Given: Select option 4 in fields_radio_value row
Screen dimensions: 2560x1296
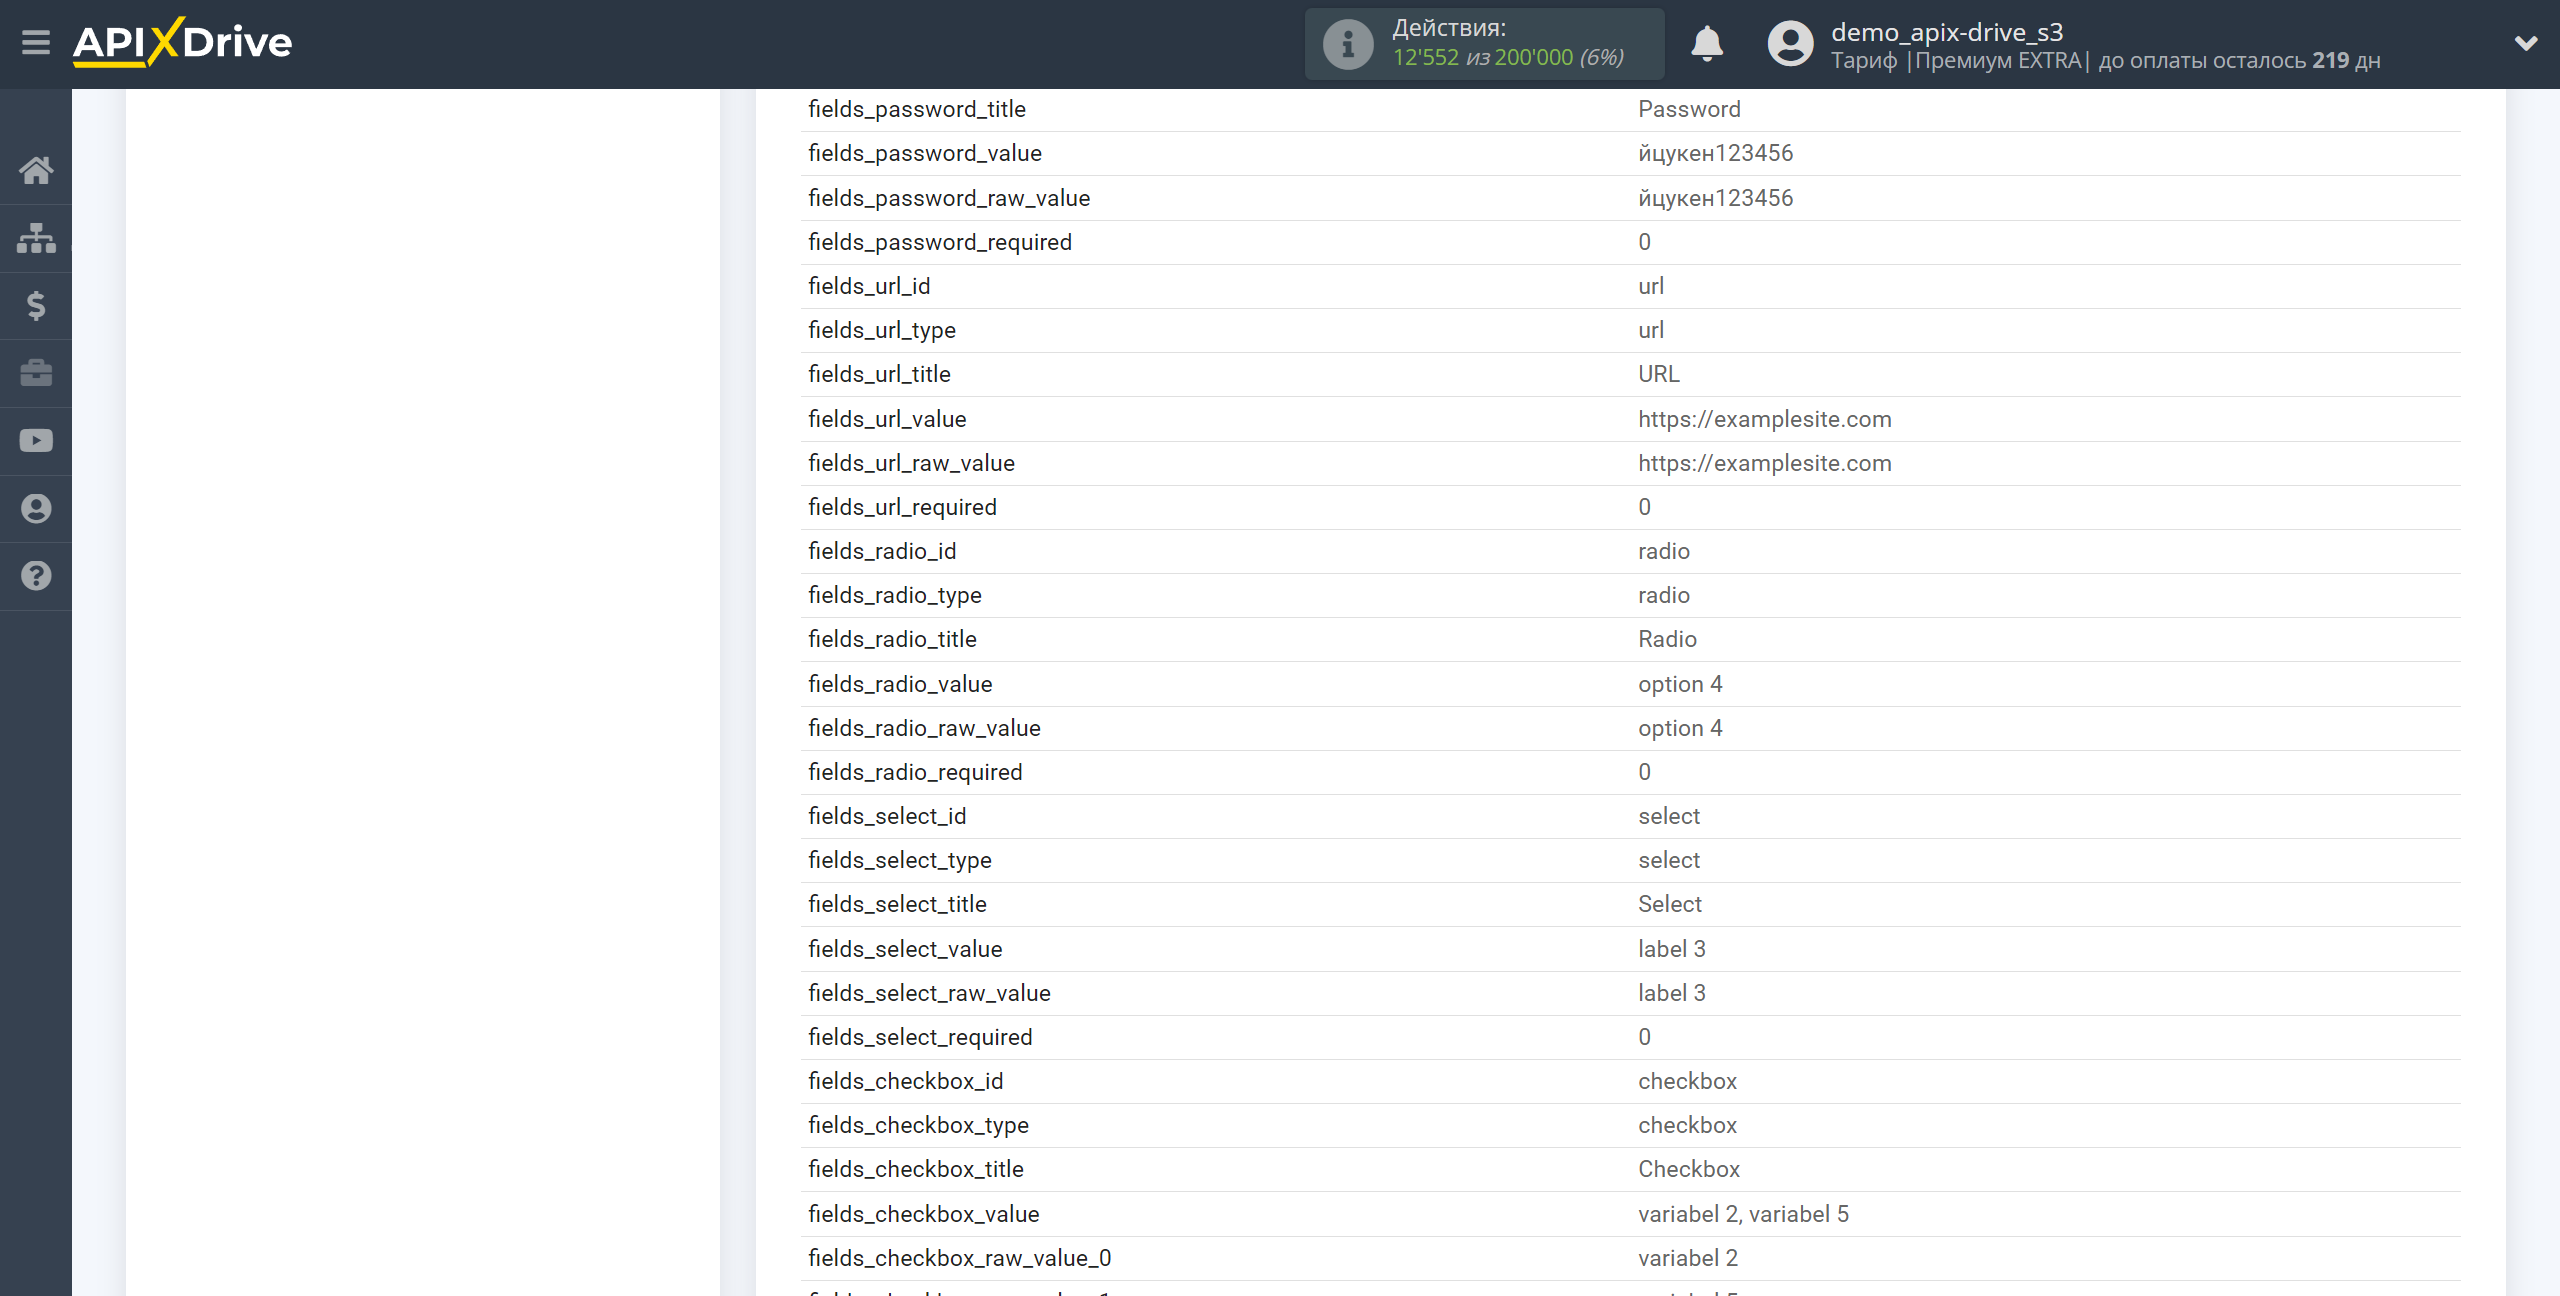Looking at the screenshot, I should point(1680,684).
